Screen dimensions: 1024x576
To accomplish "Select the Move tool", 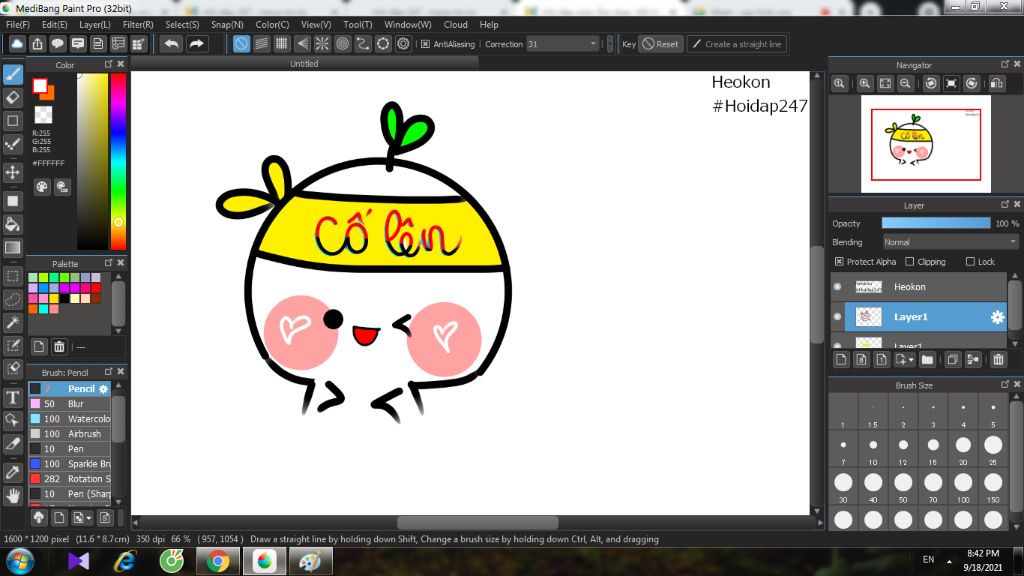I will (x=12, y=172).
